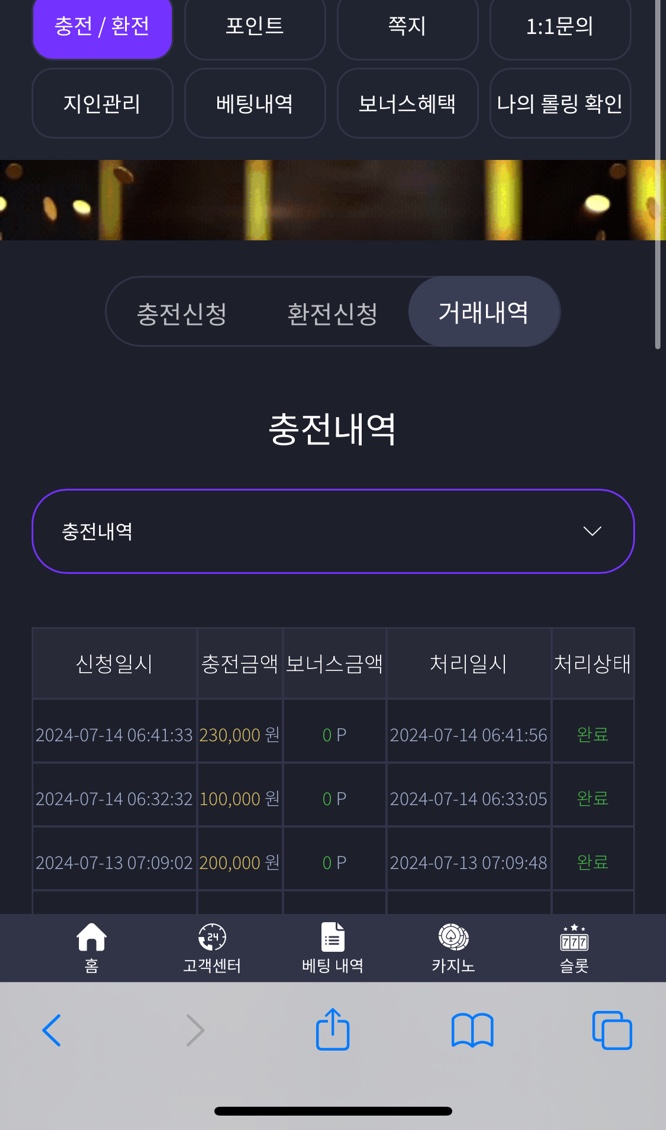Tap the 홈 home icon

click(92, 938)
